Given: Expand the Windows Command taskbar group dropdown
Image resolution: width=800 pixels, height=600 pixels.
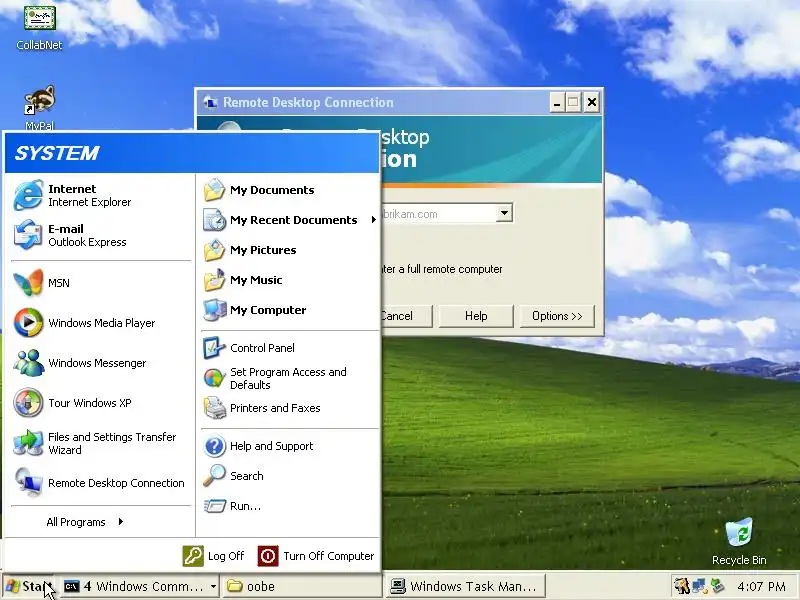Looking at the screenshot, I should click(x=213, y=586).
